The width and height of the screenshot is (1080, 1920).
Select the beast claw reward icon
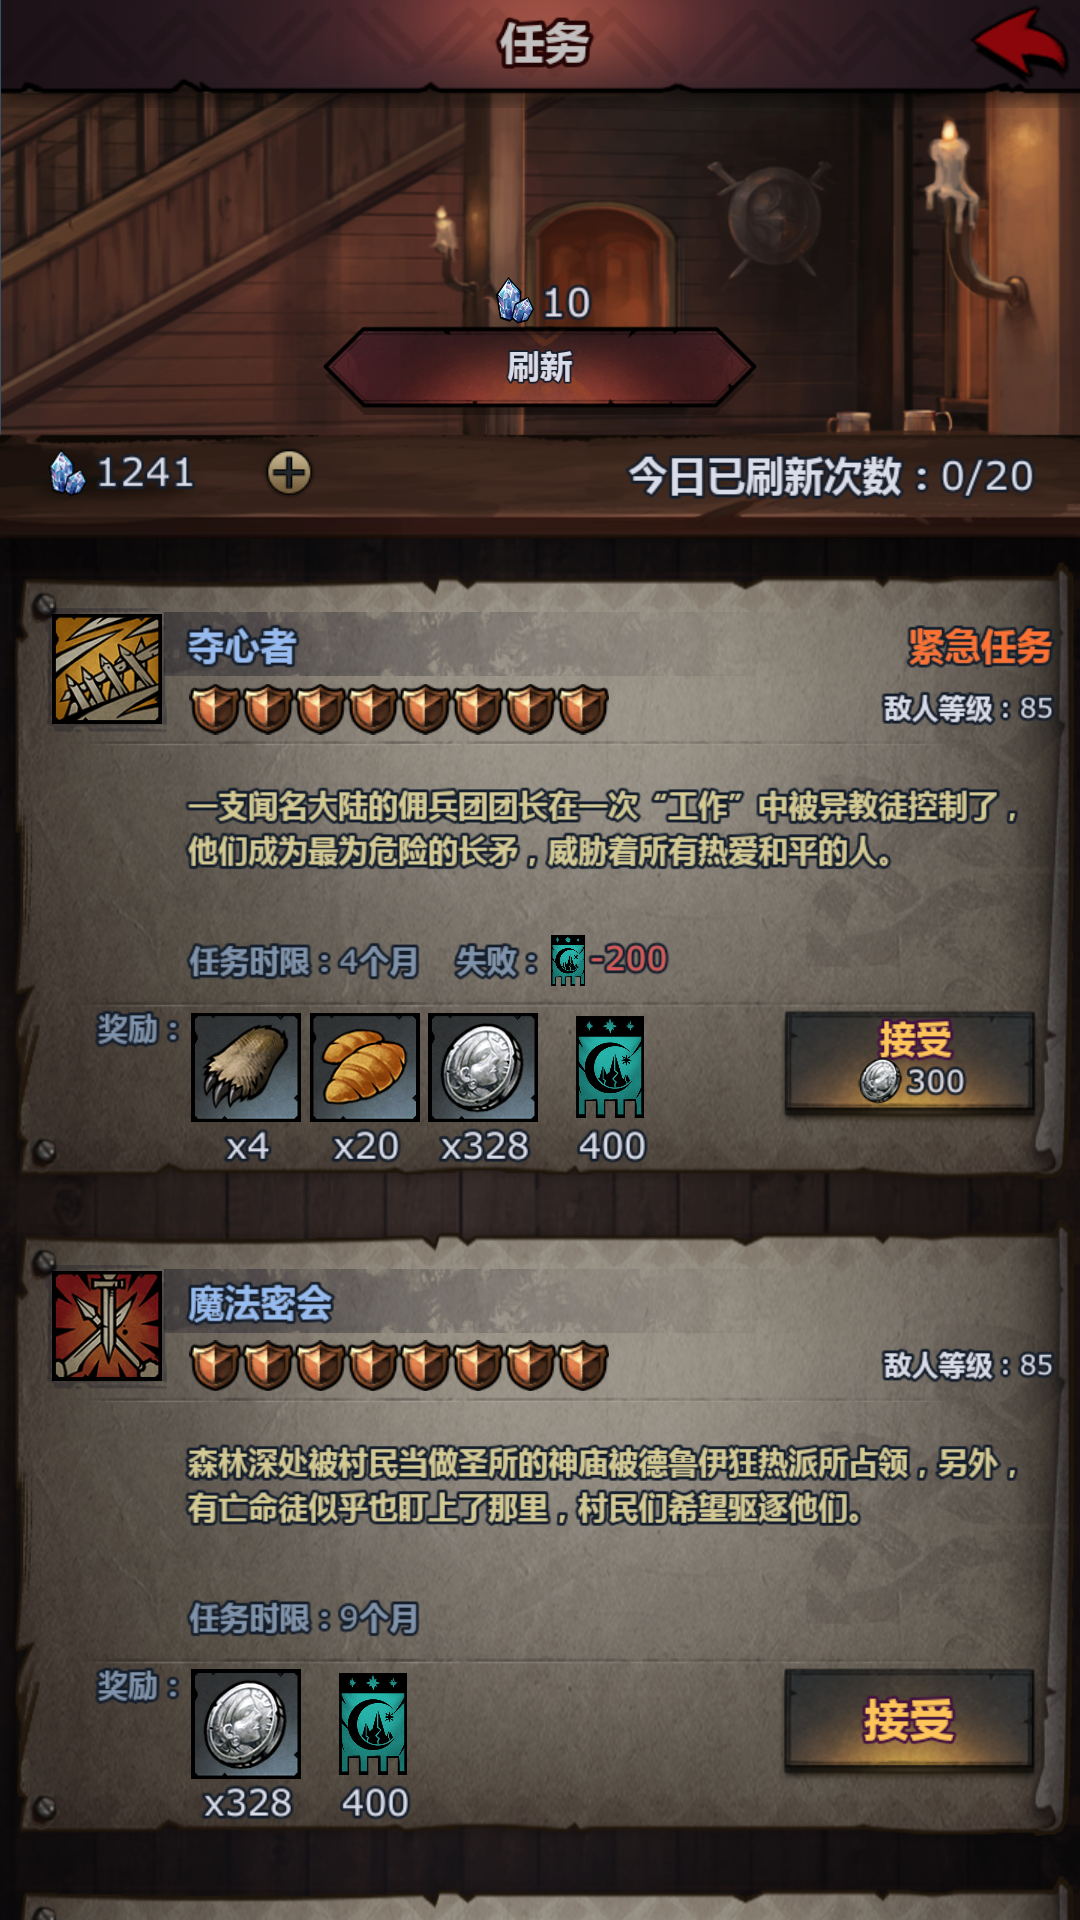coord(246,1067)
